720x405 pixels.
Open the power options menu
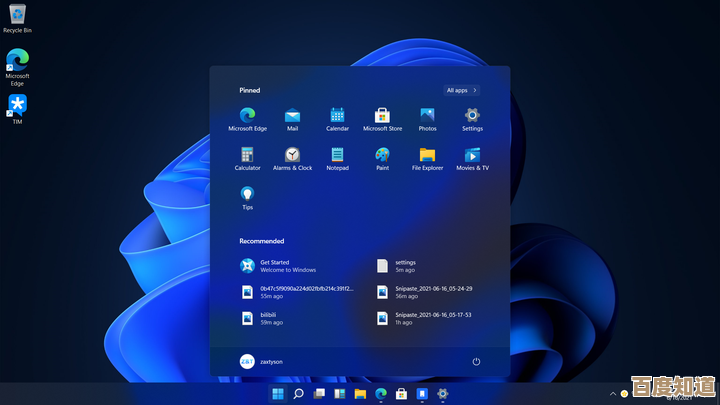[476, 361]
